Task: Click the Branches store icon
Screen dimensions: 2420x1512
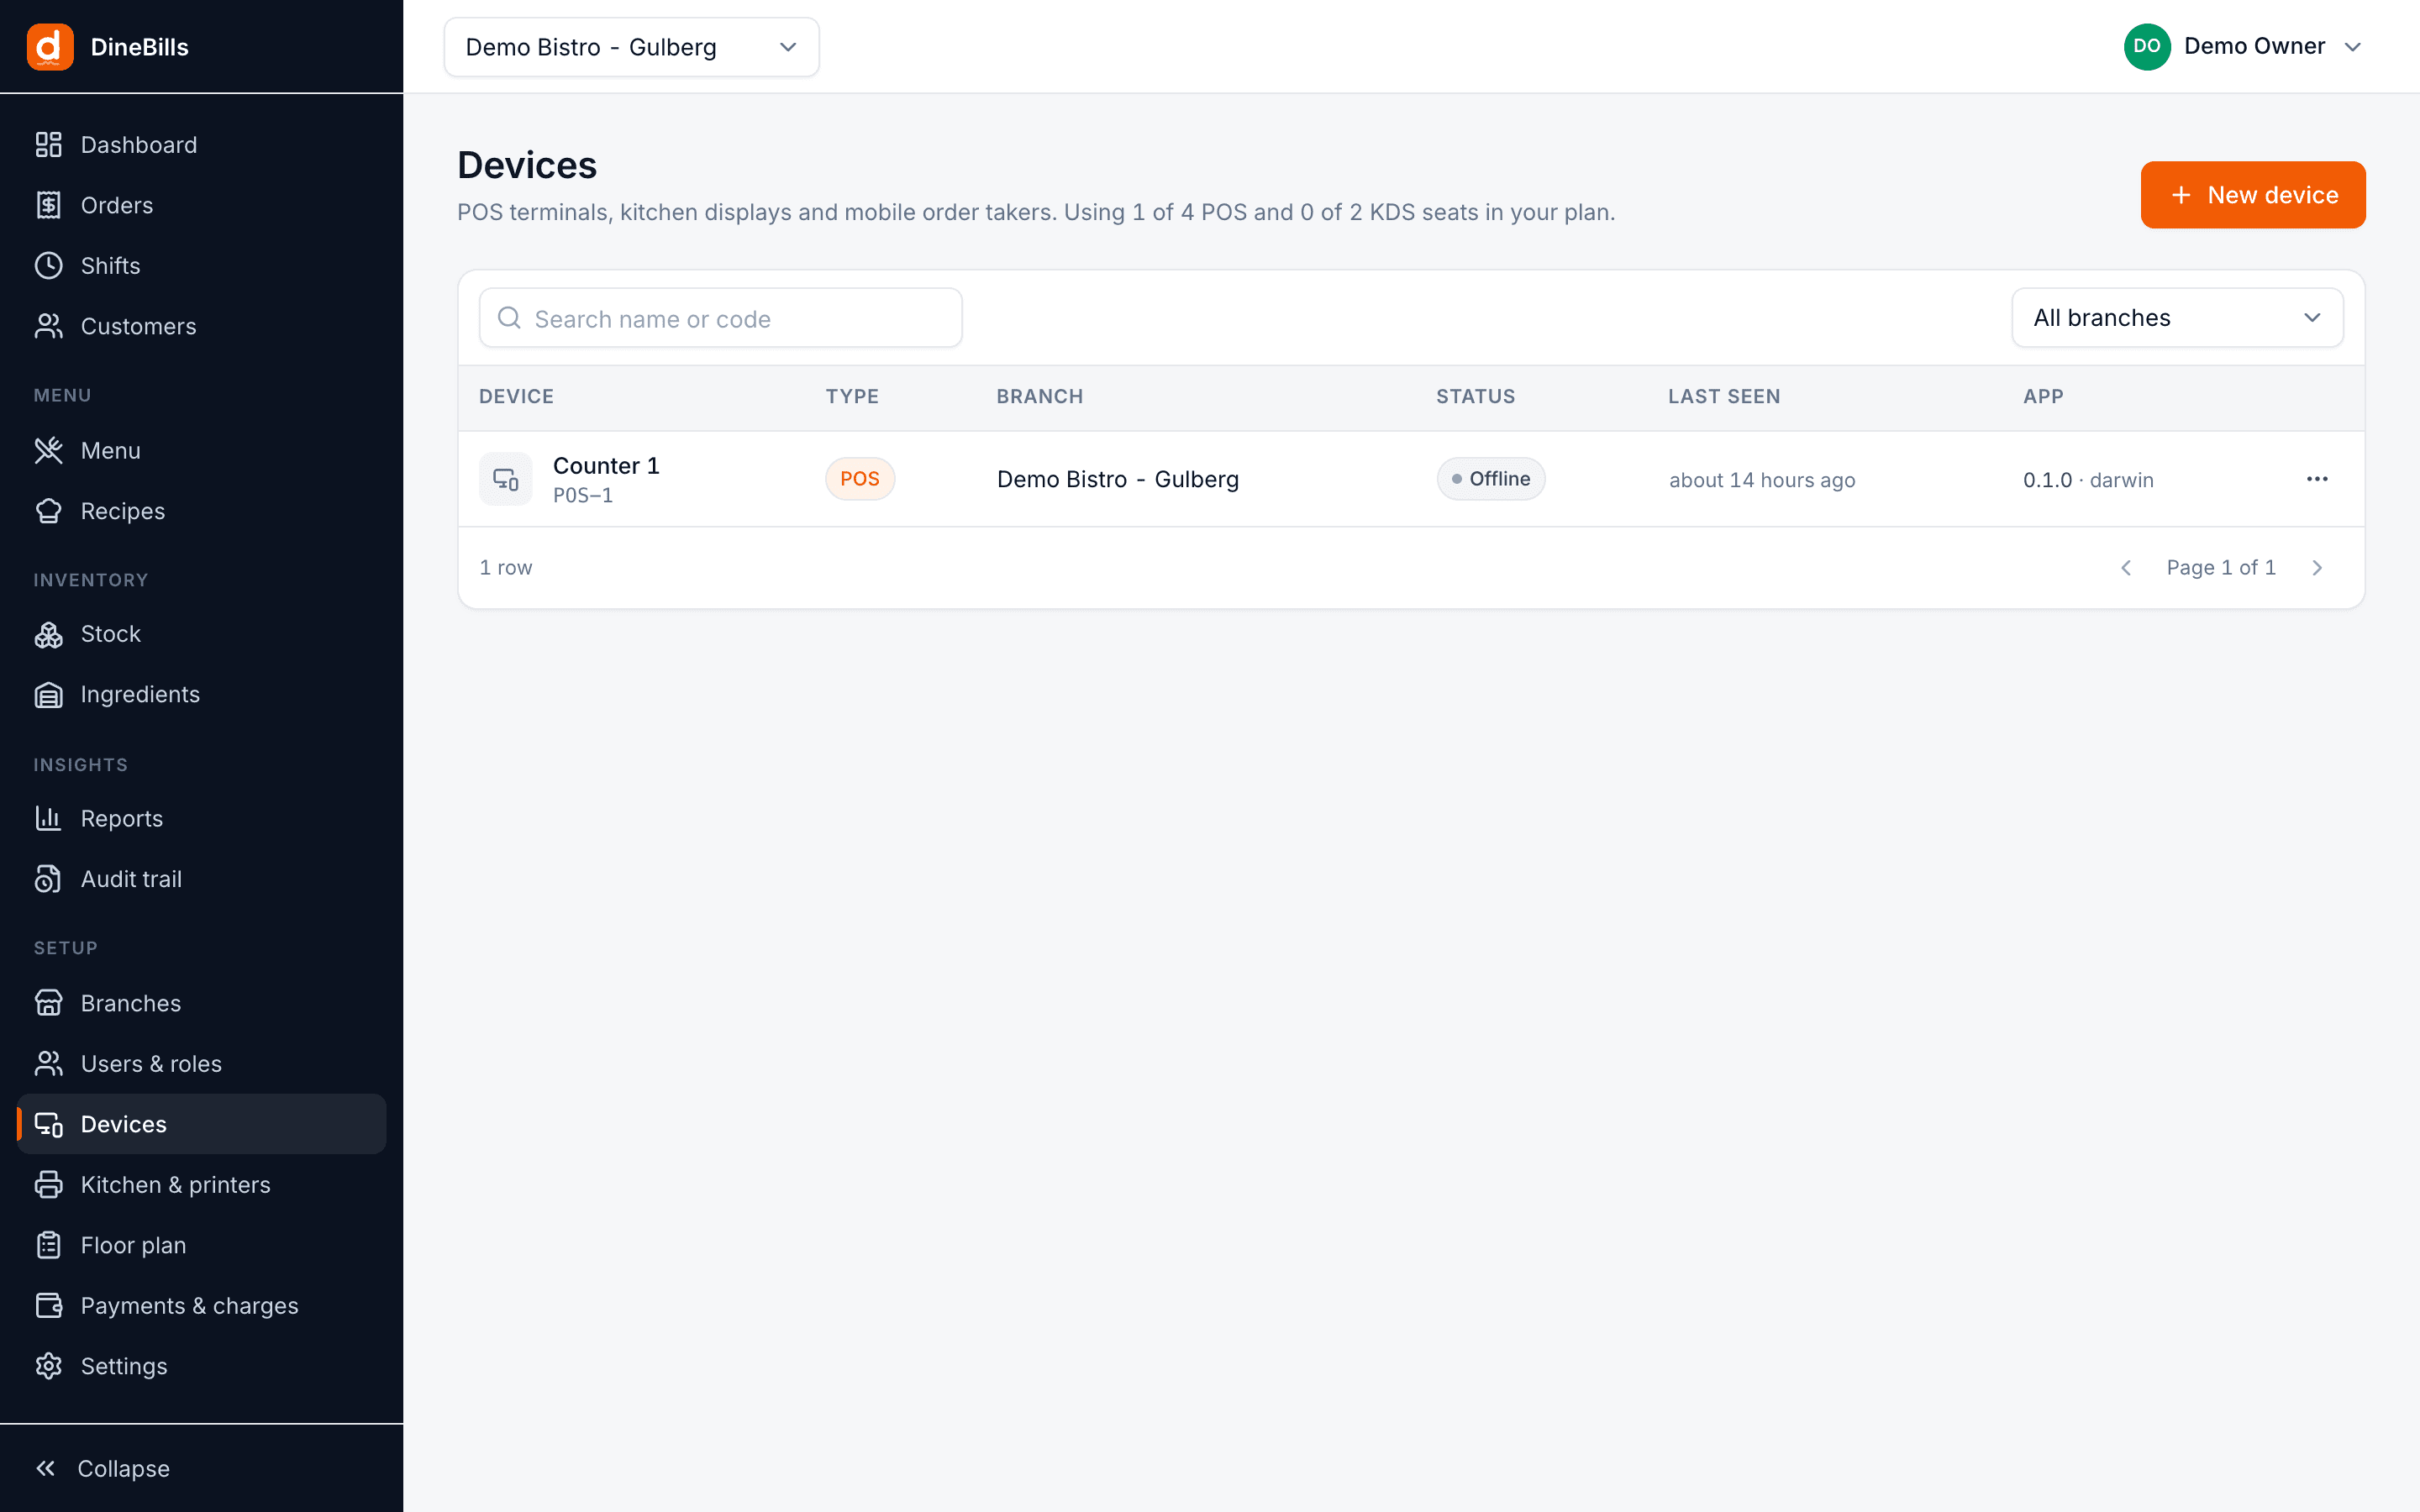Action: (49, 1003)
